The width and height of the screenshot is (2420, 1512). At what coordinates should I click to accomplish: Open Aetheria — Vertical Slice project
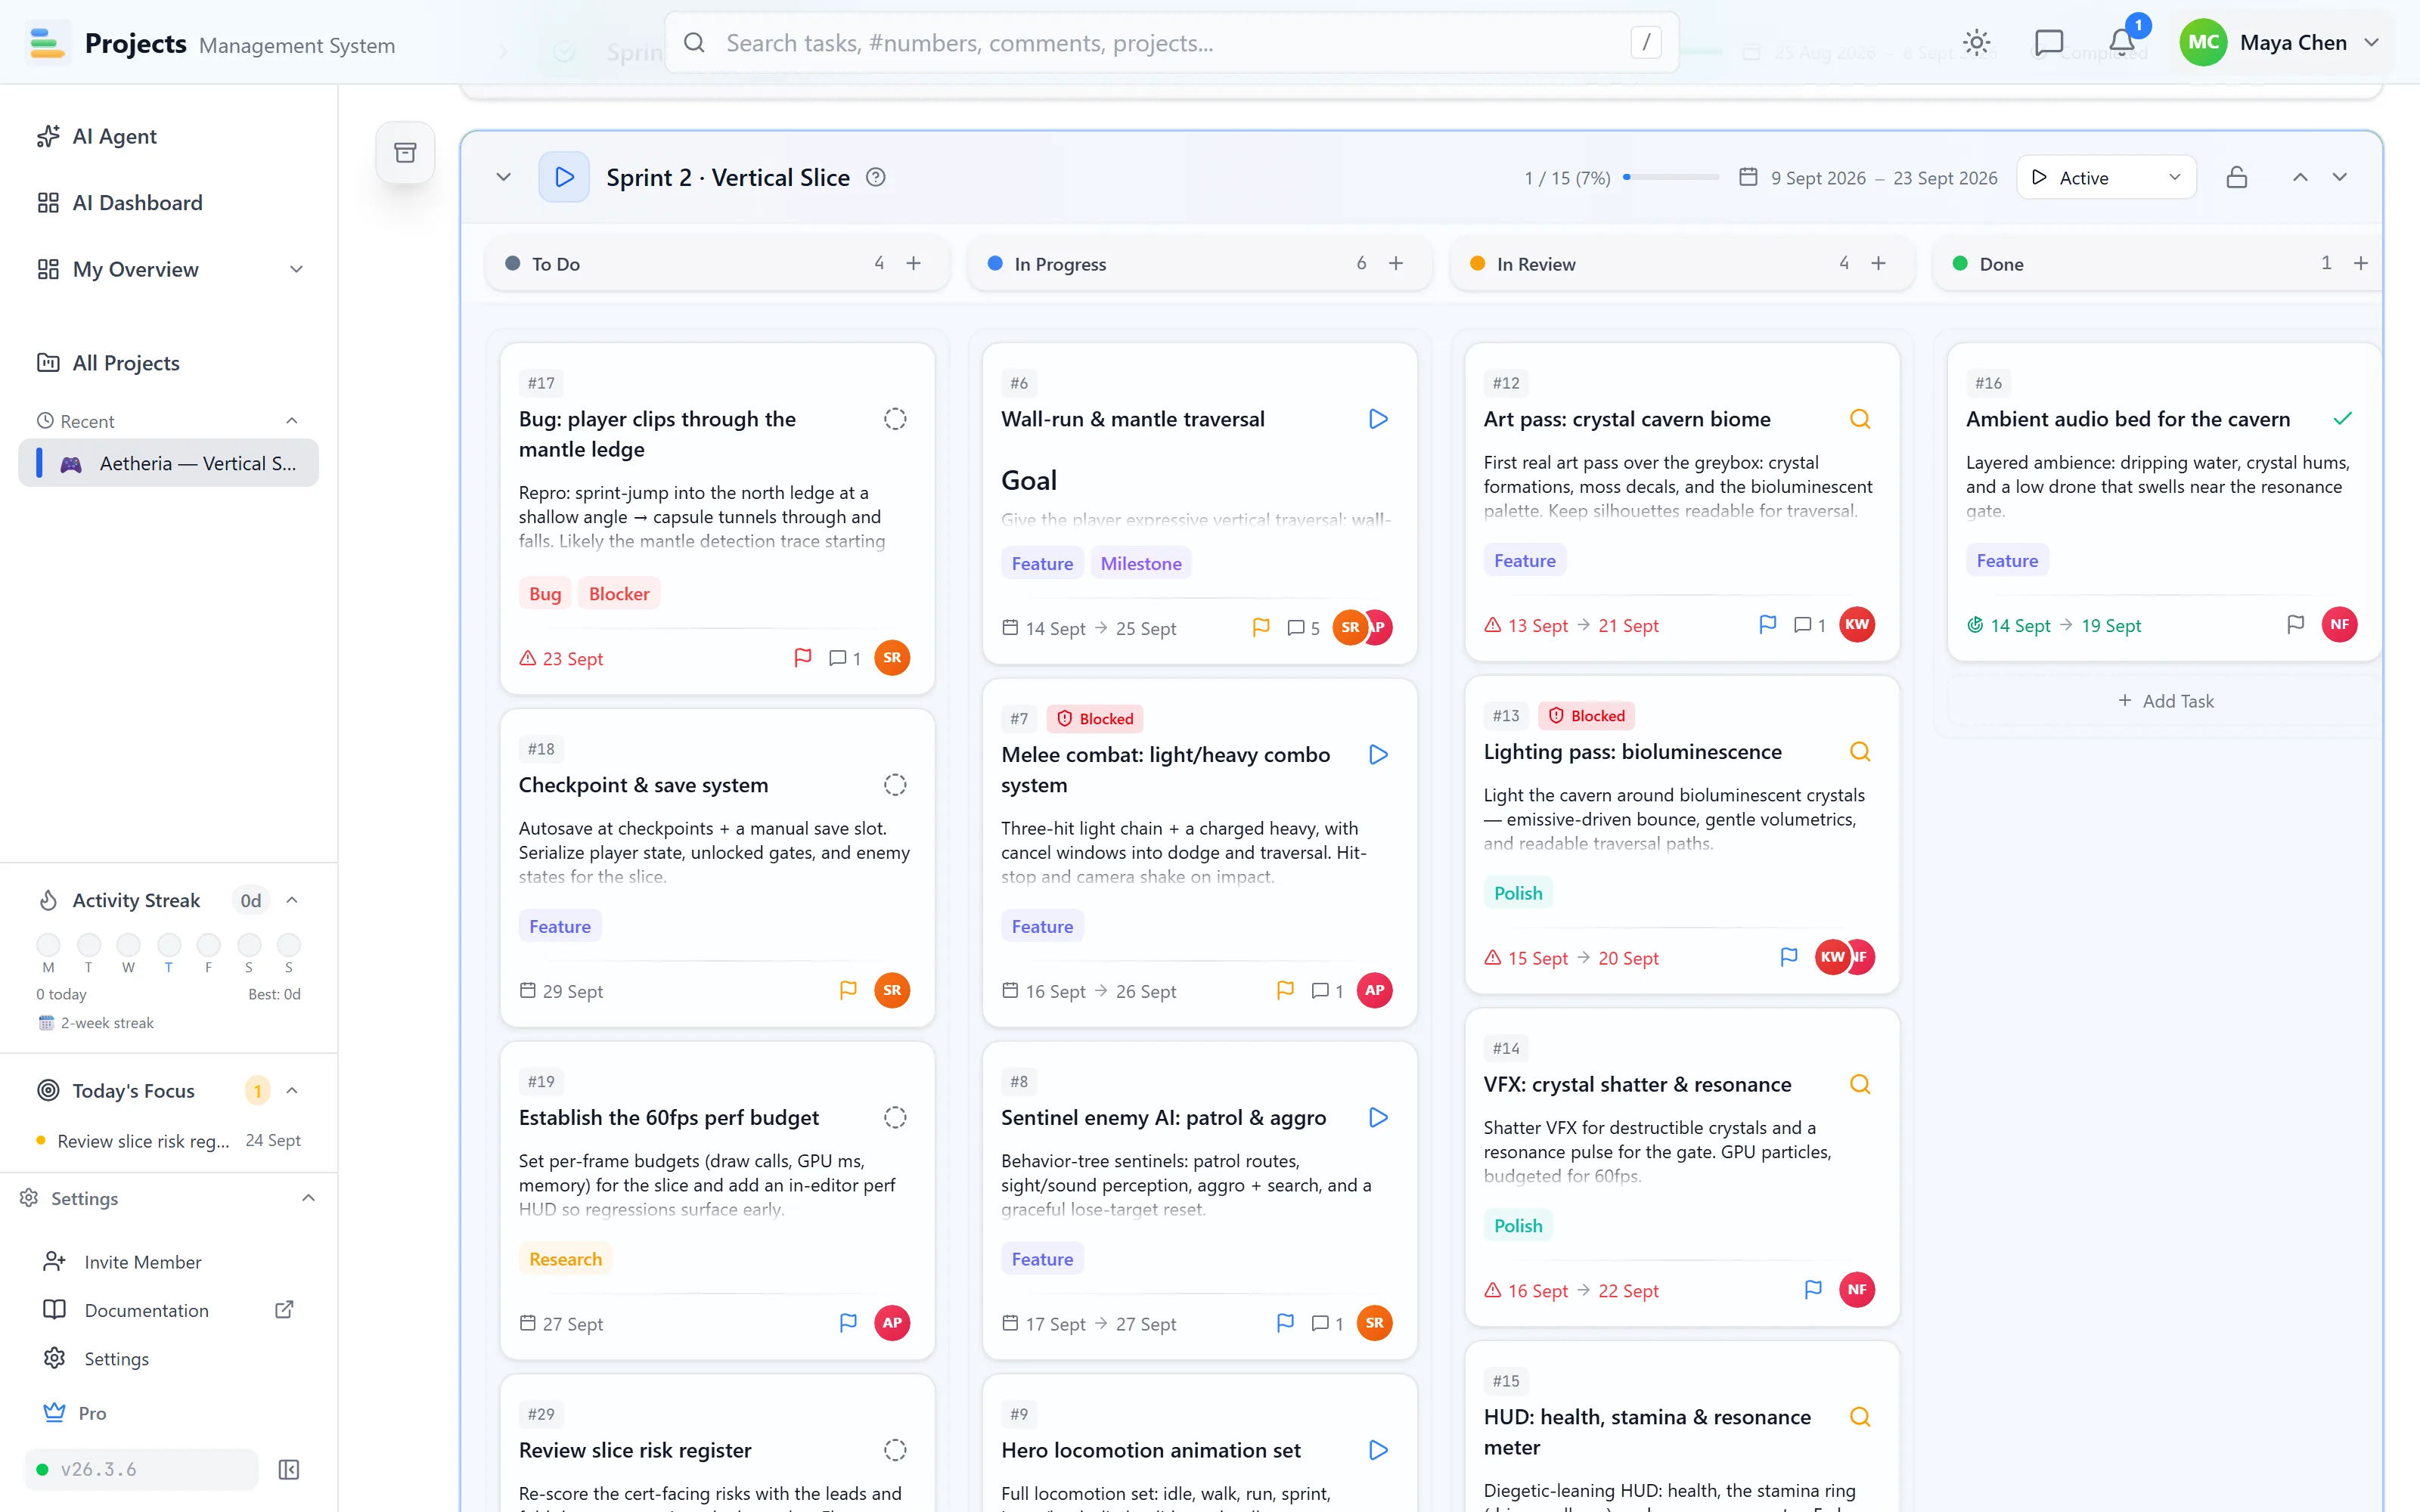click(x=168, y=463)
